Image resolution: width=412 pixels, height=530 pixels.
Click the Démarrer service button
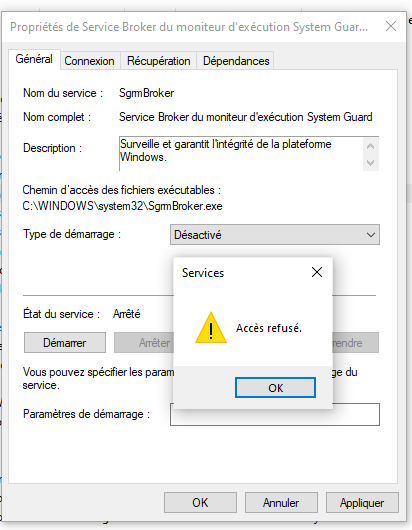65,343
